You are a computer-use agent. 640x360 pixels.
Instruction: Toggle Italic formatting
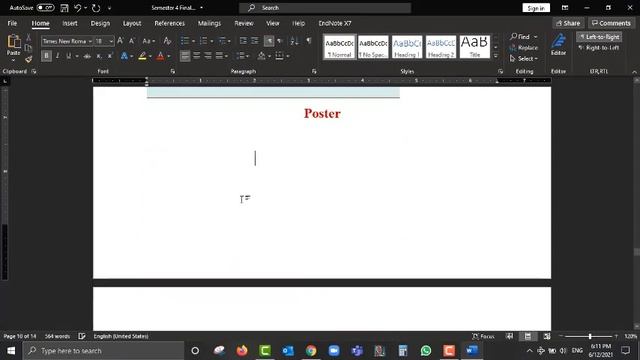pos(58,56)
